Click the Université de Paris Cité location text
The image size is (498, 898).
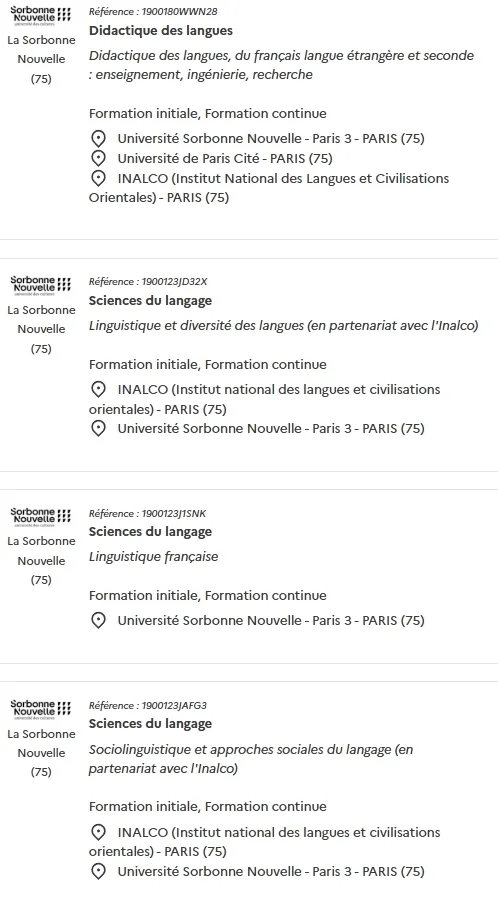(225, 158)
